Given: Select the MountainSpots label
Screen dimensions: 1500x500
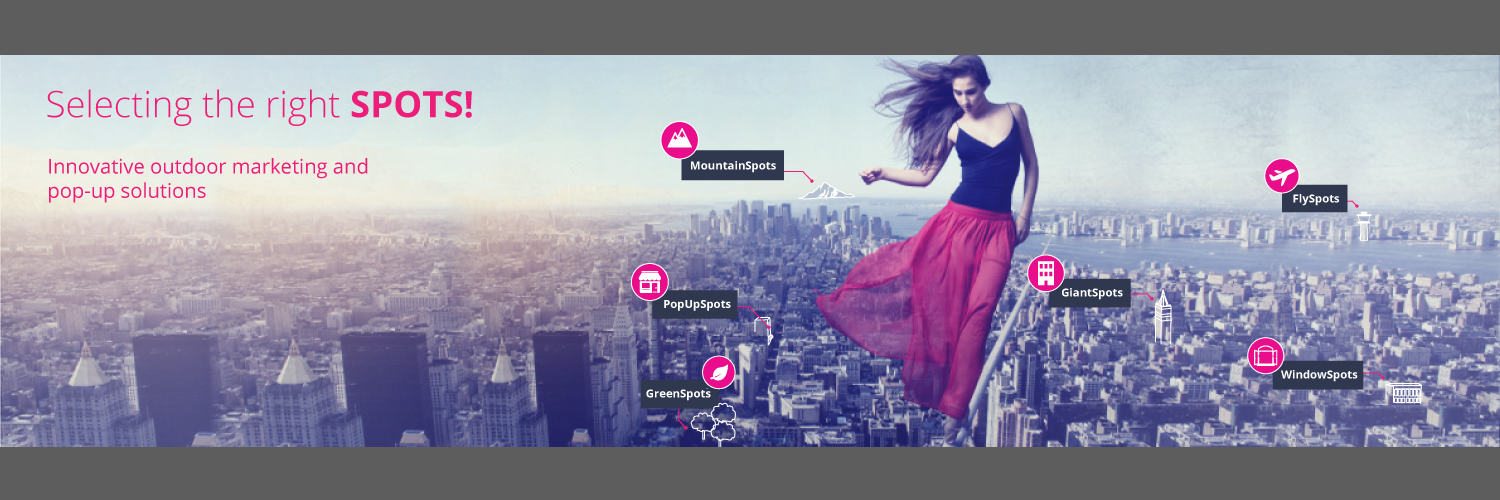Looking at the screenshot, I should (x=733, y=166).
